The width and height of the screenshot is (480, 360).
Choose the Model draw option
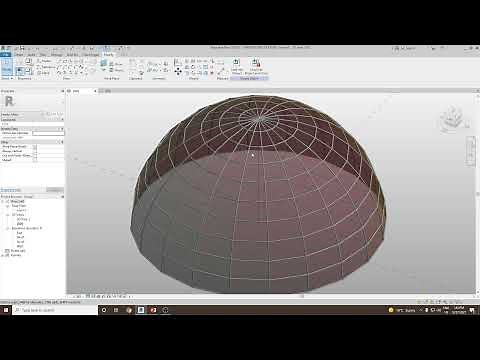(44, 61)
